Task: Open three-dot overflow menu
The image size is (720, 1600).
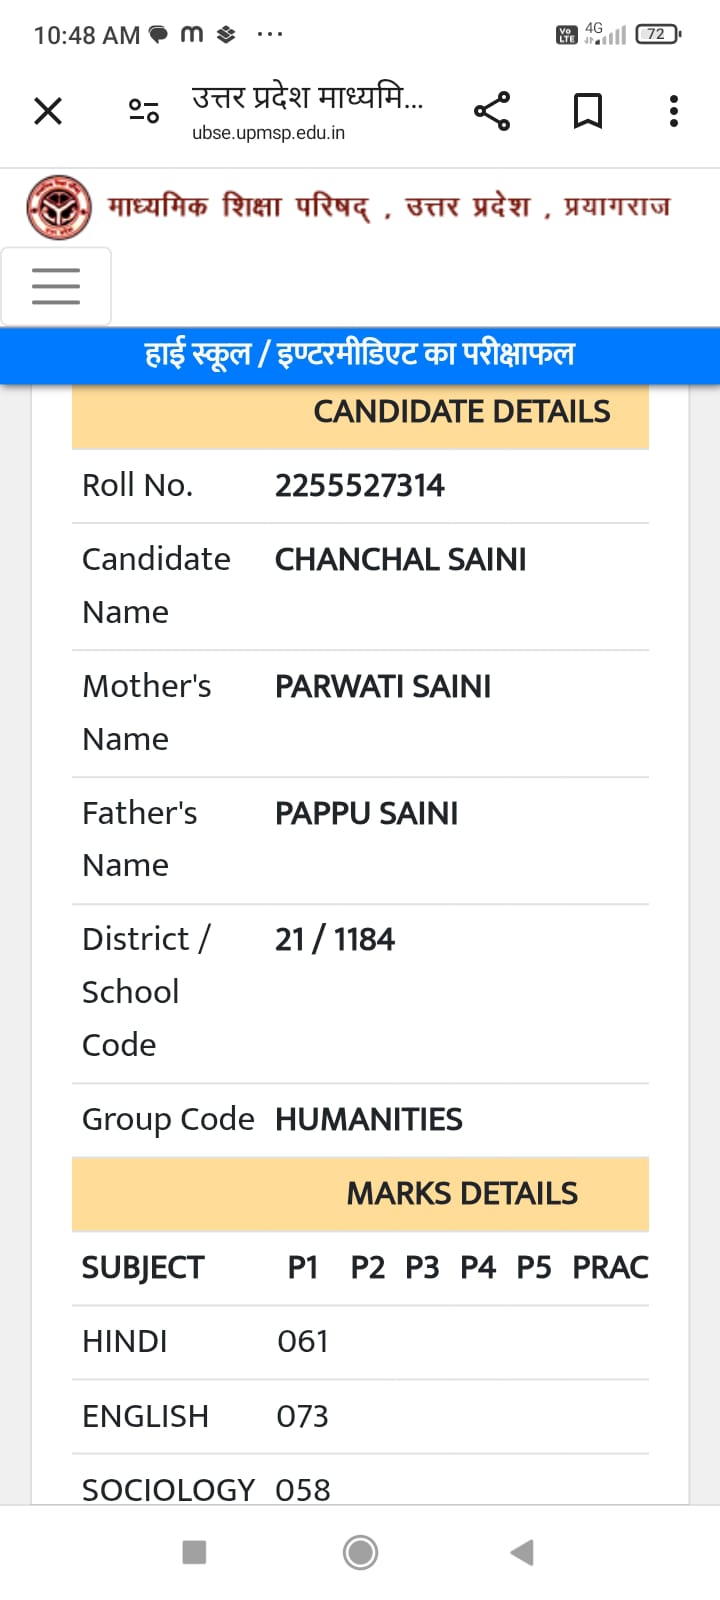Action: click(674, 111)
